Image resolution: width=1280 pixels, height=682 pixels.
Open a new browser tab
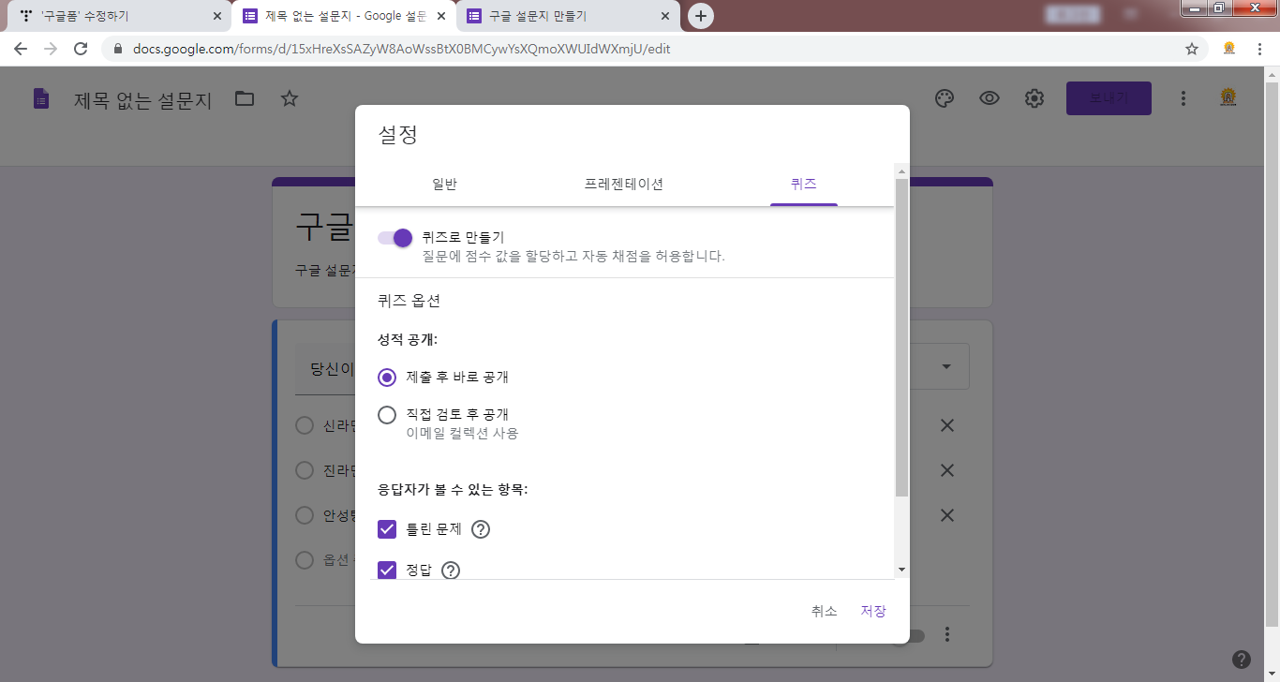coord(701,16)
